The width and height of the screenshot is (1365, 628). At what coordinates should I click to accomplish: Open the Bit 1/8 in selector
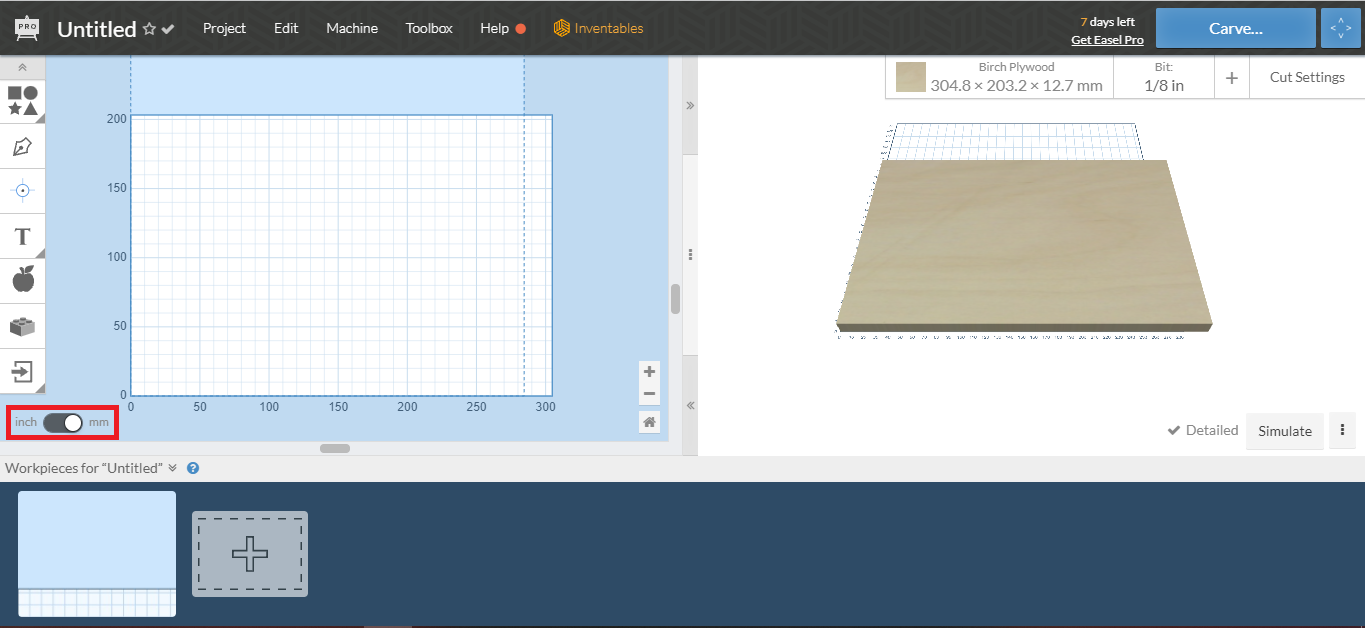1164,77
